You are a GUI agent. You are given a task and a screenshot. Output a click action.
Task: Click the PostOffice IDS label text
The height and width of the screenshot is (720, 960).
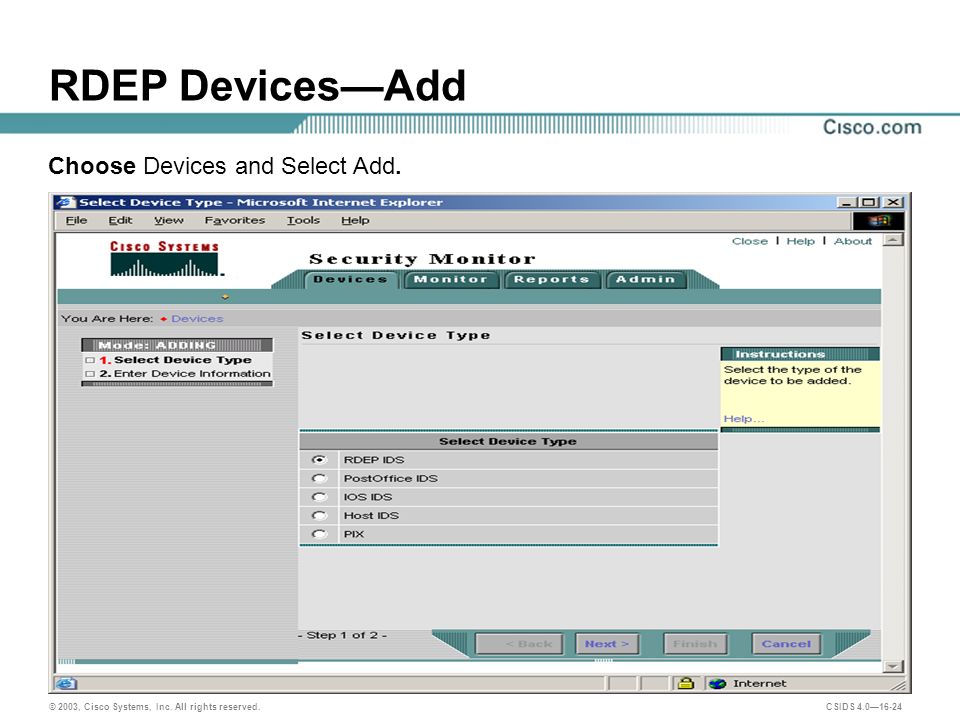(x=391, y=478)
